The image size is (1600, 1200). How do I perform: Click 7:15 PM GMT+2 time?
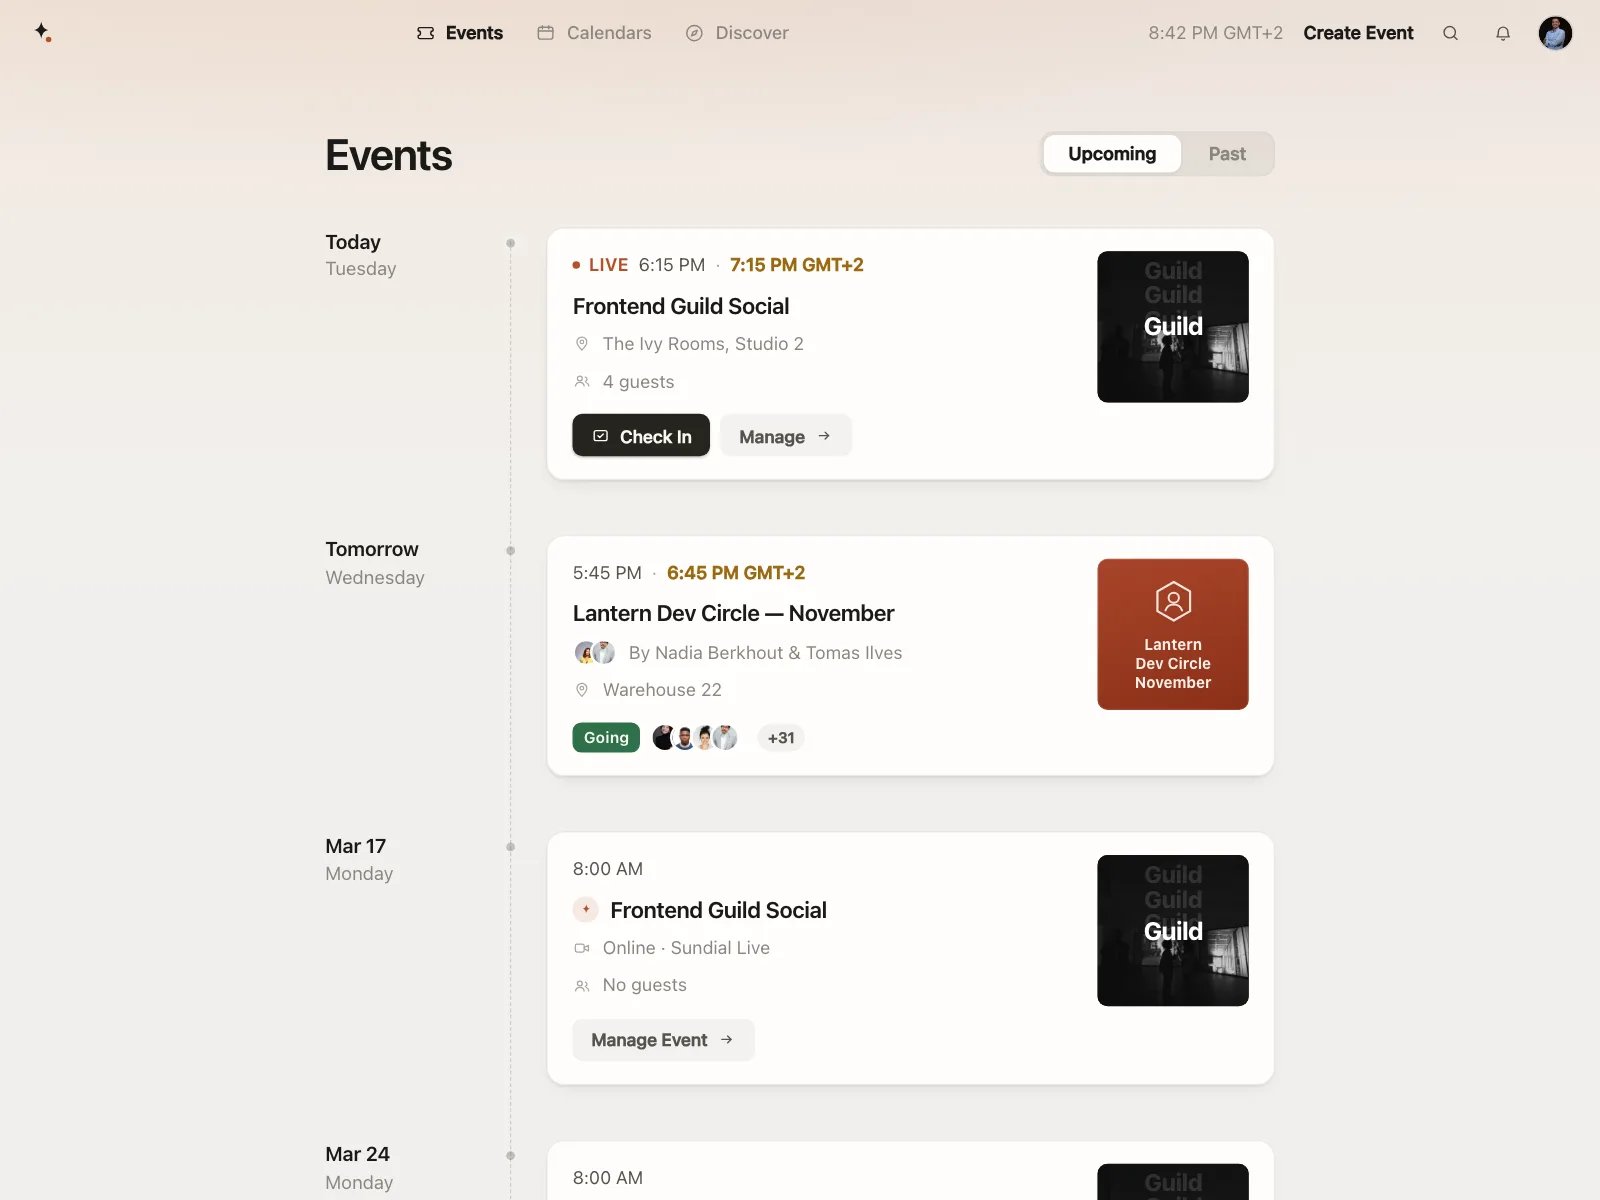pyautogui.click(x=797, y=265)
